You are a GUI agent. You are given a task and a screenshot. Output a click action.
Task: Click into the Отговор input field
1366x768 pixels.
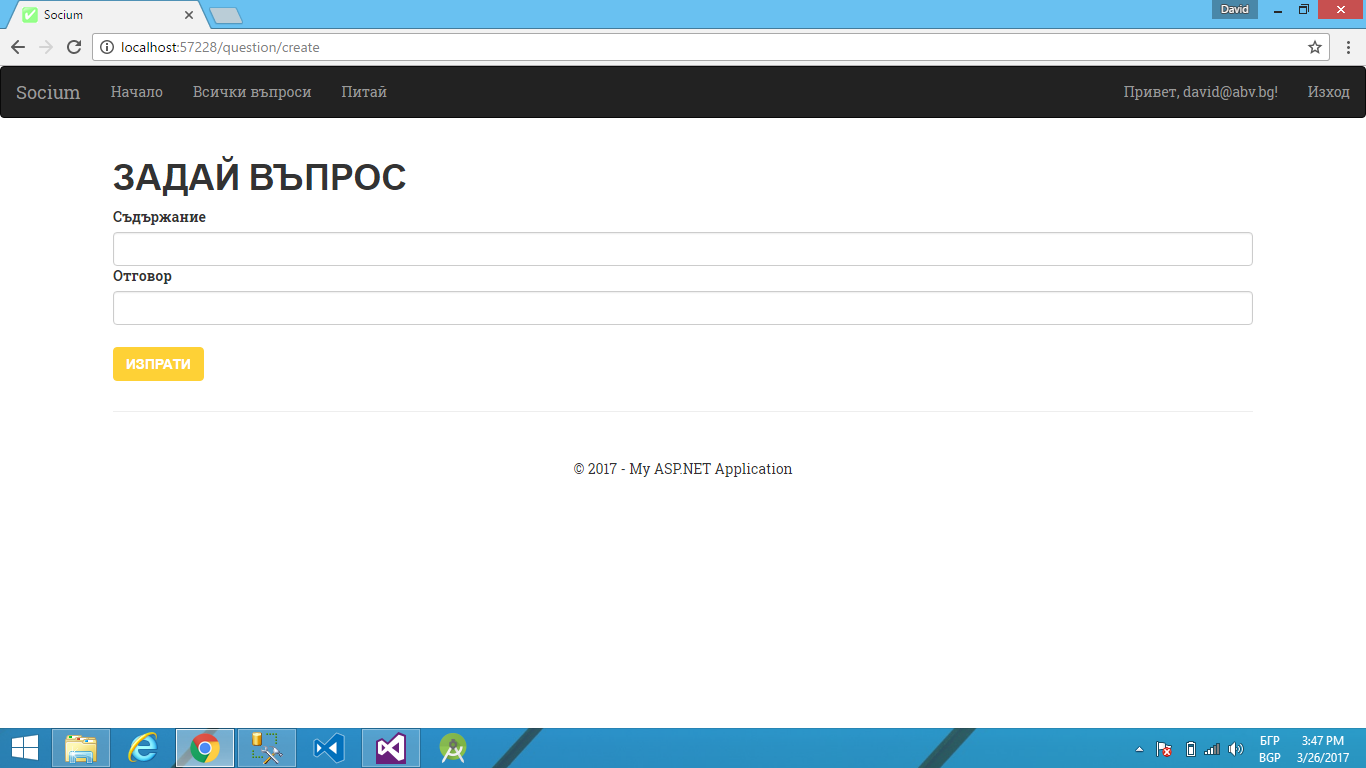pos(682,308)
